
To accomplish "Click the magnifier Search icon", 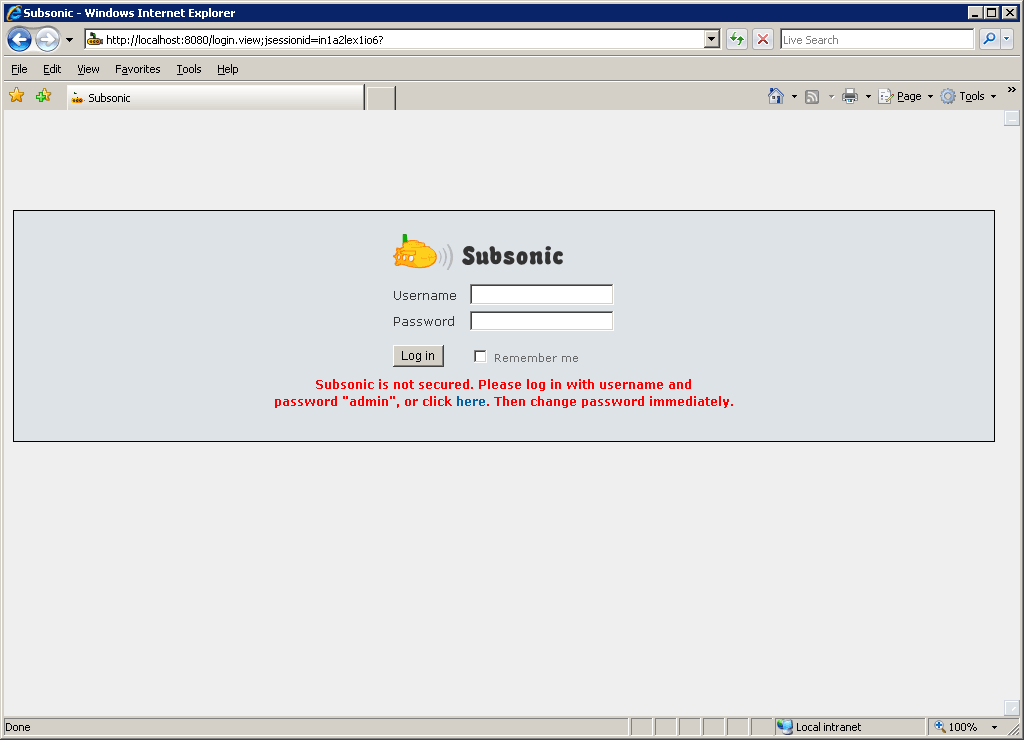I will pyautogui.click(x=989, y=40).
